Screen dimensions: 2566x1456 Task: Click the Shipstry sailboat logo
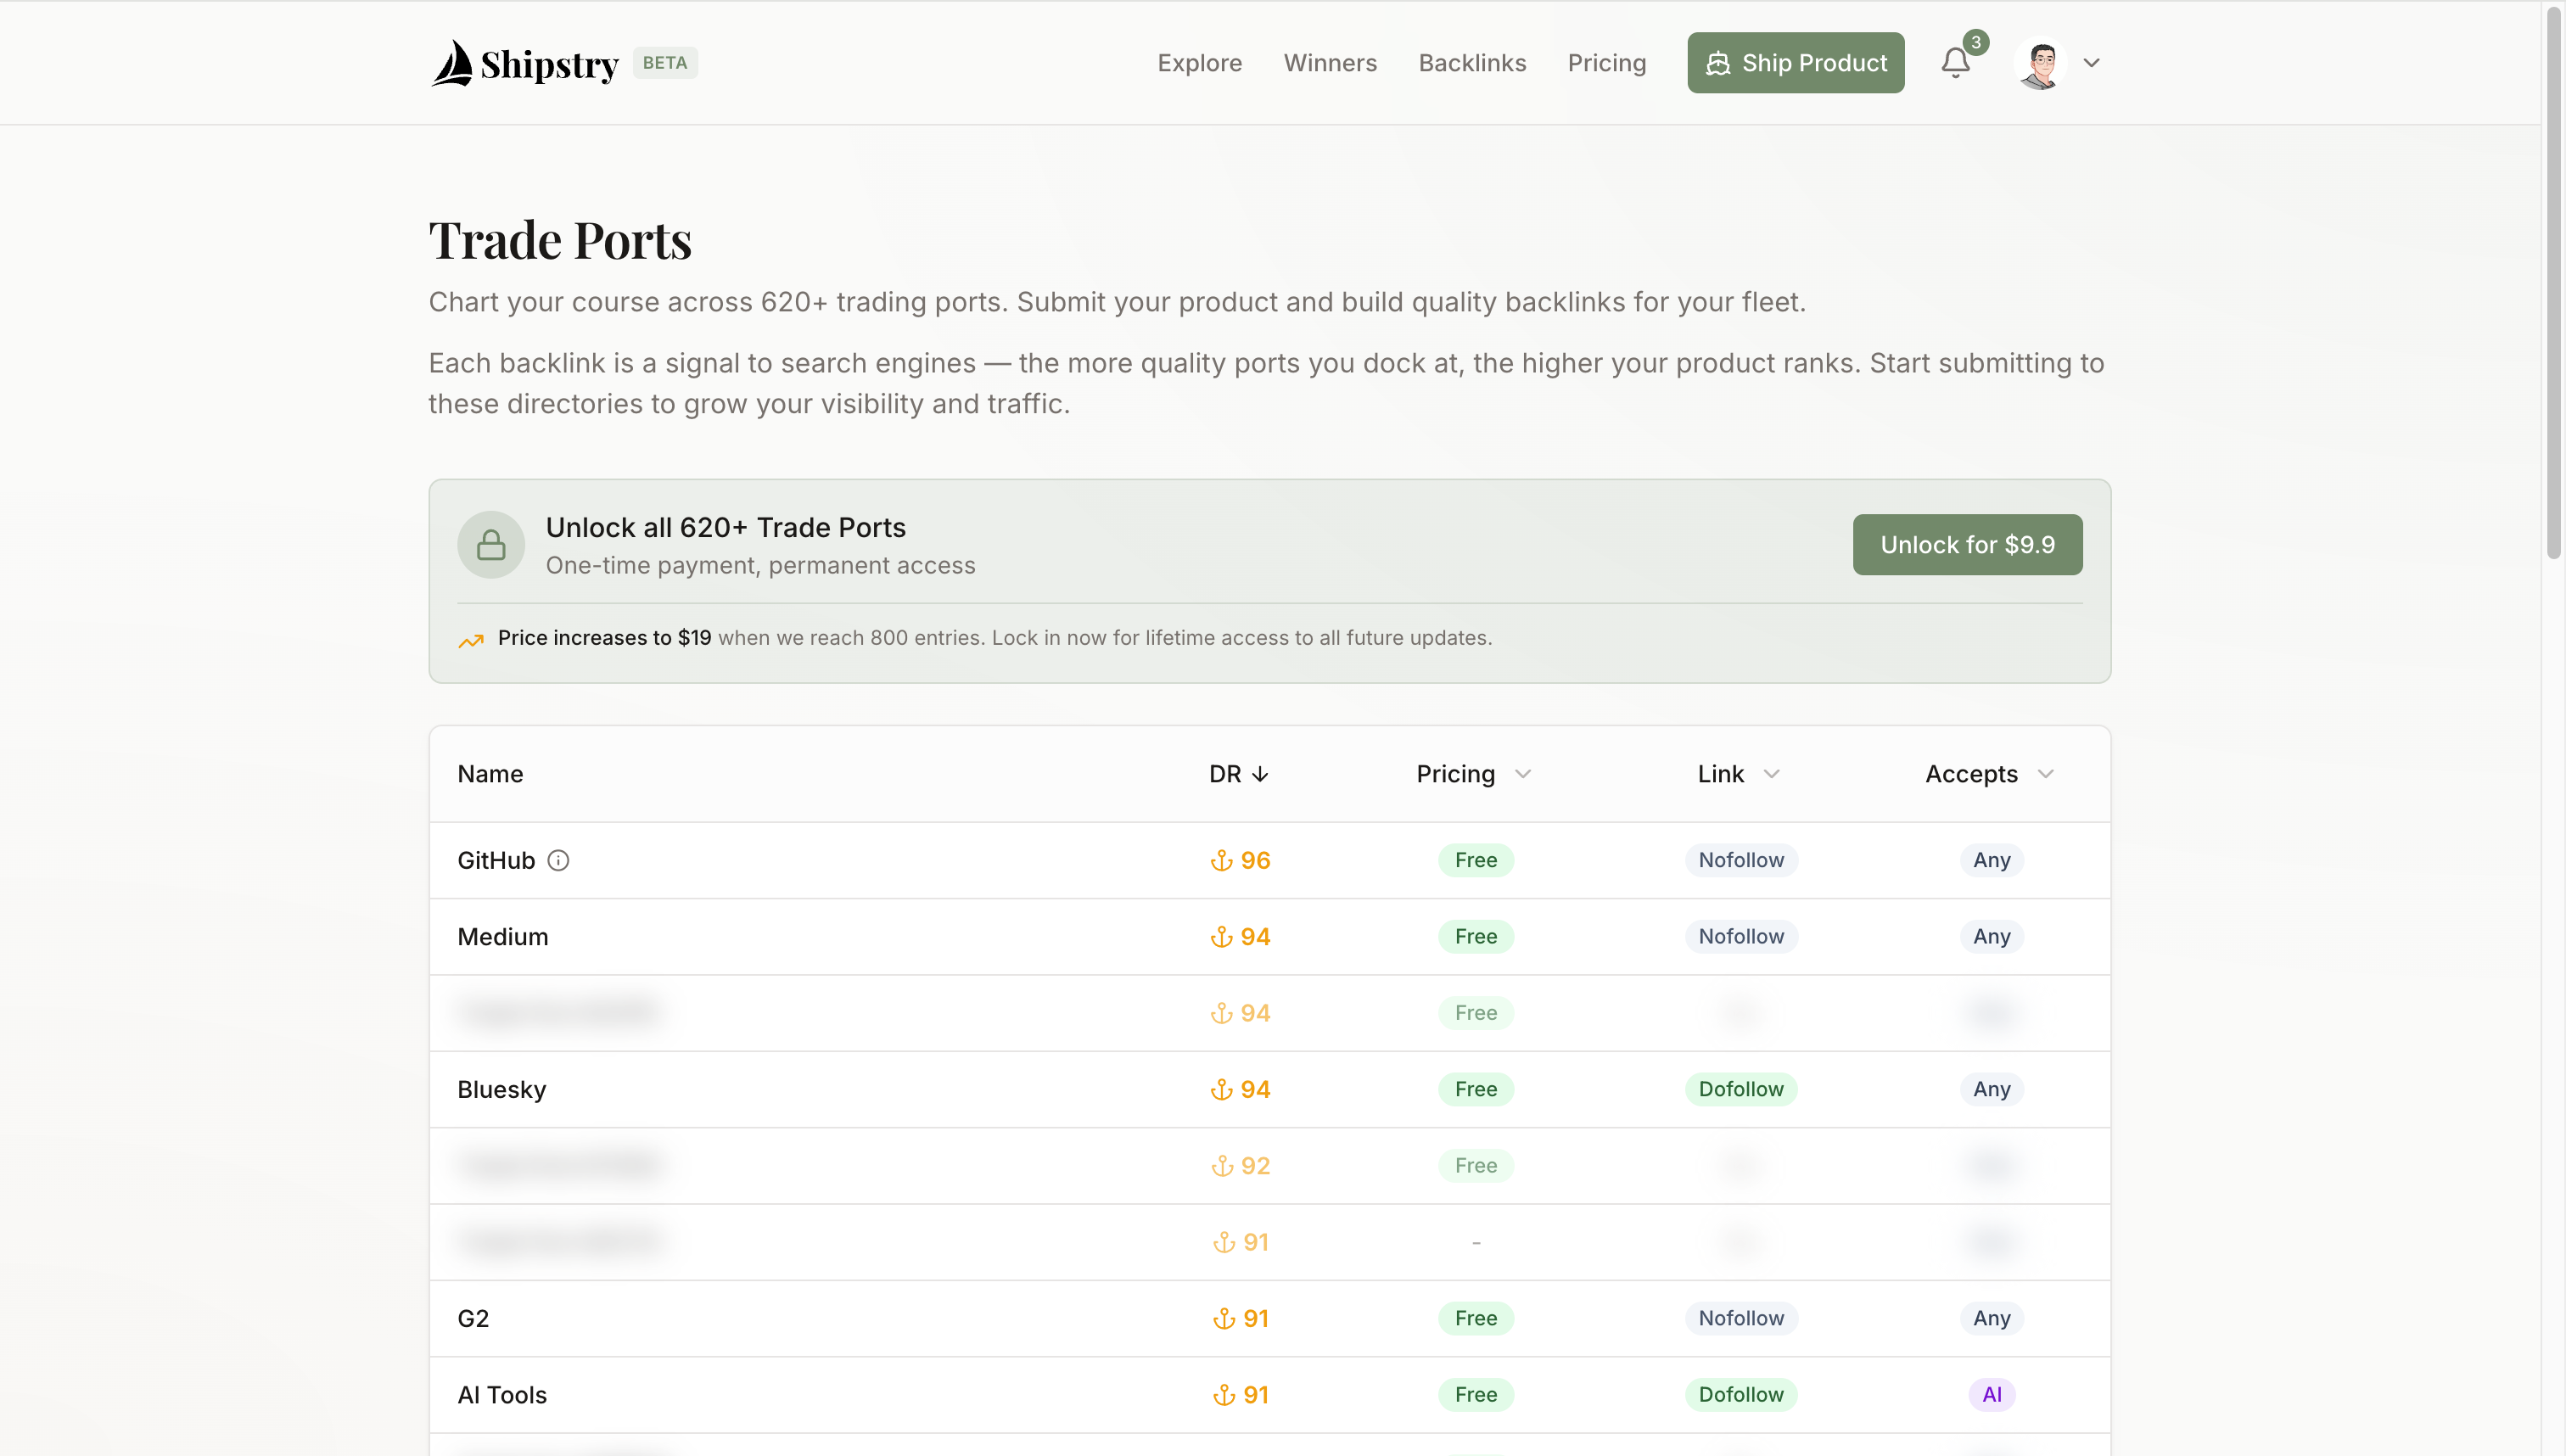(453, 63)
